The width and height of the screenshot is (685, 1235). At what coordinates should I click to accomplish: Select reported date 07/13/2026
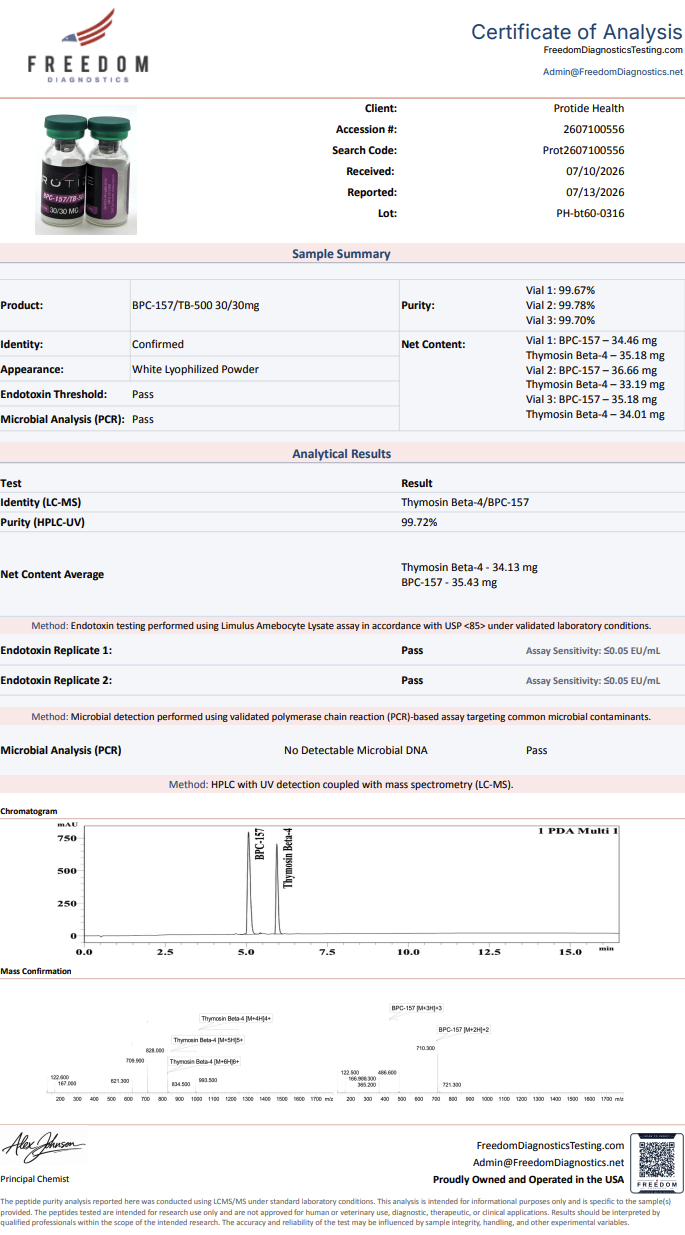click(x=595, y=192)
